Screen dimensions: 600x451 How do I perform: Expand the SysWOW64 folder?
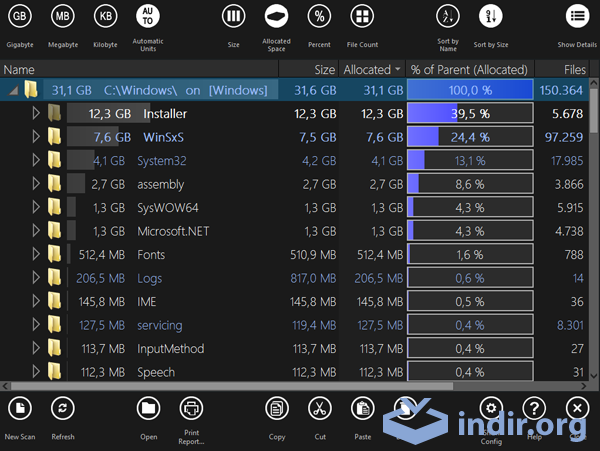pyautogui.click(x=36, y=207)
